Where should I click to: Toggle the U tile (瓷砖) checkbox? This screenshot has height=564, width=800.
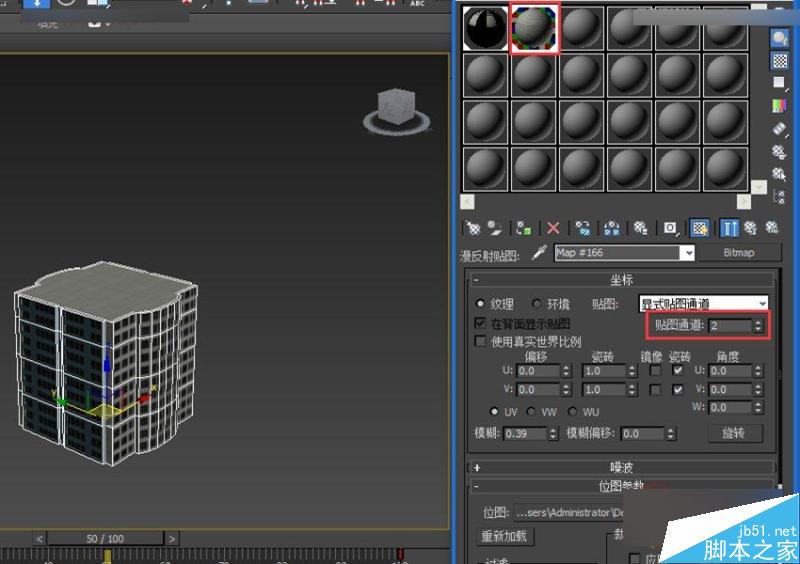tap(678, 371)
